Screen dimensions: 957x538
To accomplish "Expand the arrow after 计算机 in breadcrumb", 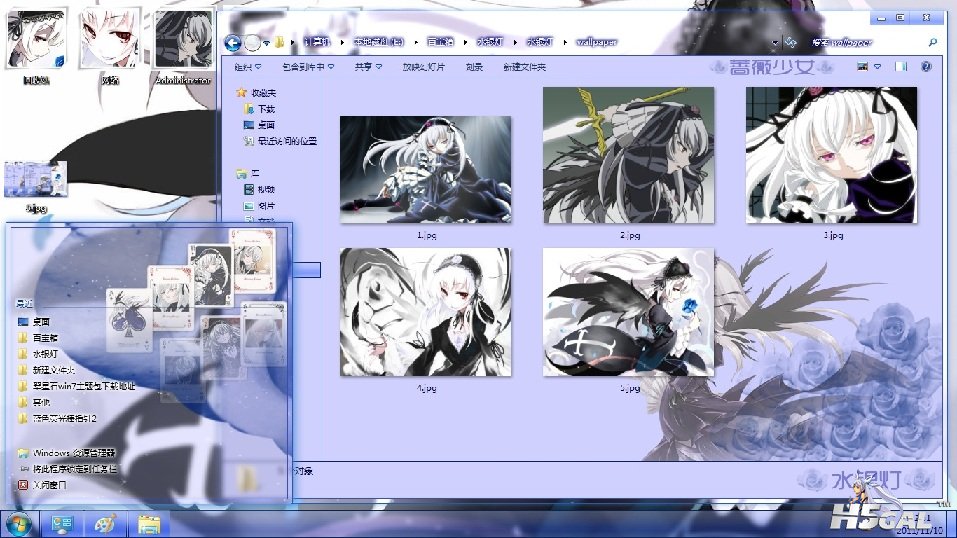I will (x=342, y=42).
